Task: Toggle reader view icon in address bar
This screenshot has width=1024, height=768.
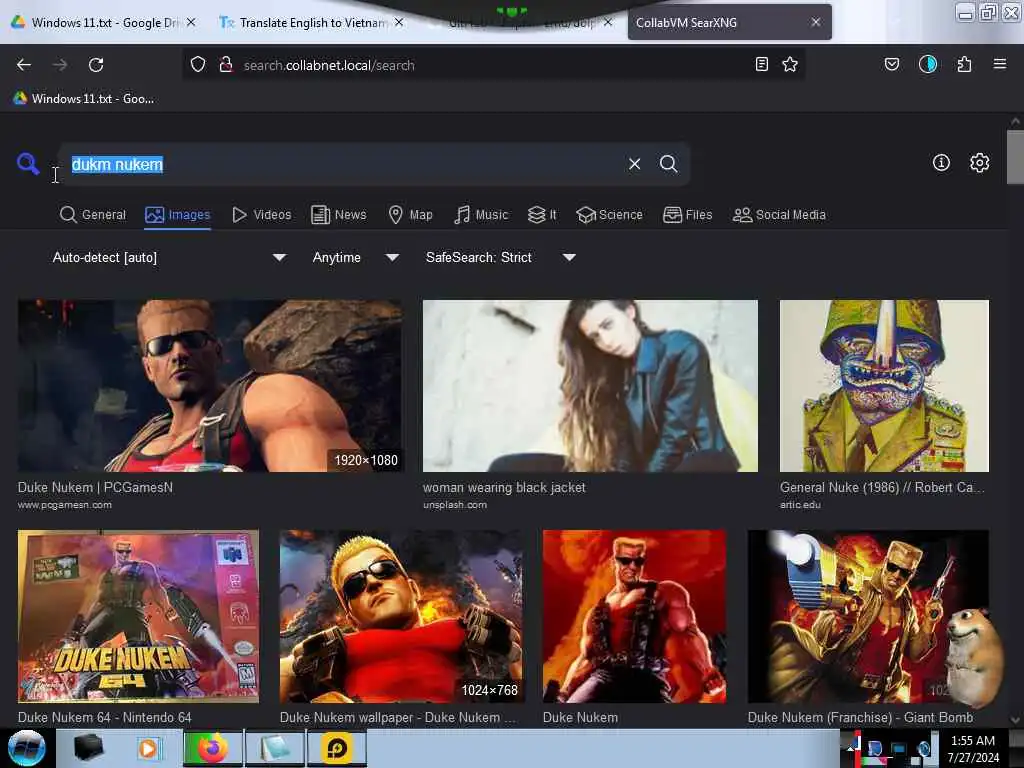Action: pos(761,64)
